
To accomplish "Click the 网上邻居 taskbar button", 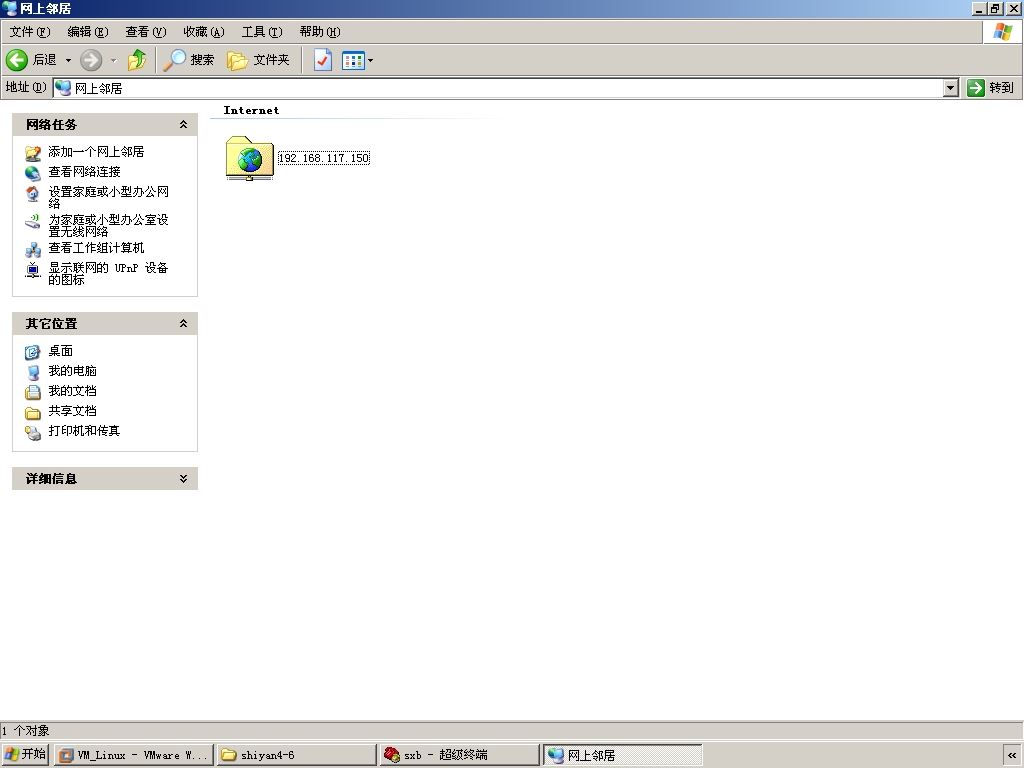I will (x=622, y=755).
